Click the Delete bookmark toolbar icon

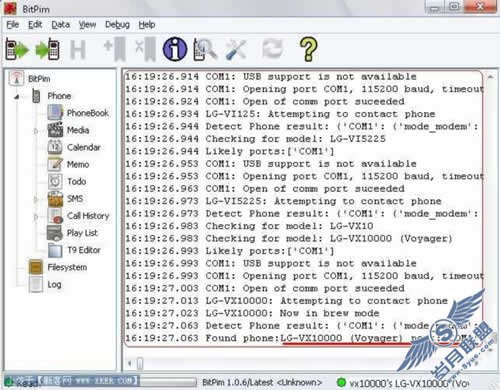(146, 49)
